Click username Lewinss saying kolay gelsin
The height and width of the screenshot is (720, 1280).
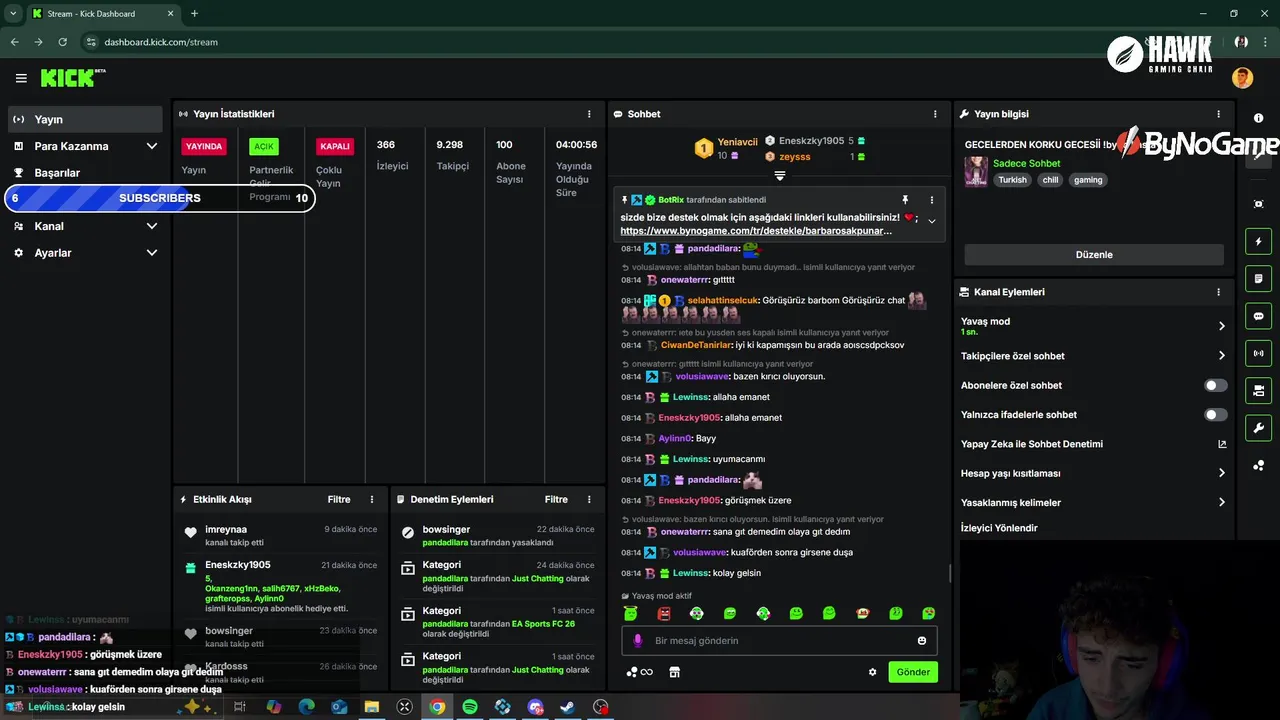pyautogui.click(x=691, y=573)
